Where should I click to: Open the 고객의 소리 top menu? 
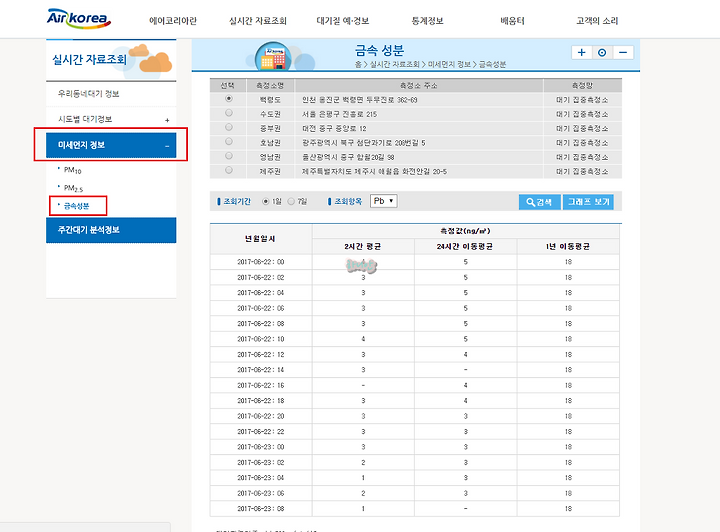pos(597,21)
